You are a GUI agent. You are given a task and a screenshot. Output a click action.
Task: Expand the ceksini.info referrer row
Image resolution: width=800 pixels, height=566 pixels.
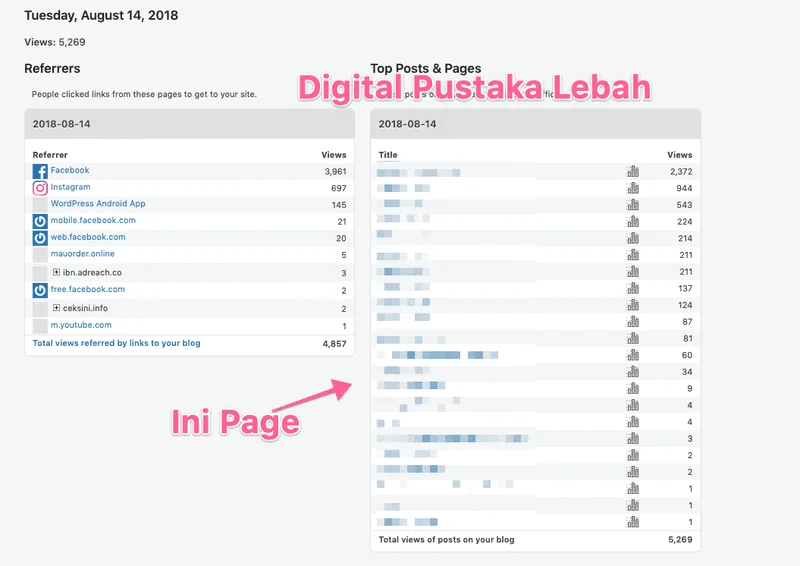tap(56, 308)
